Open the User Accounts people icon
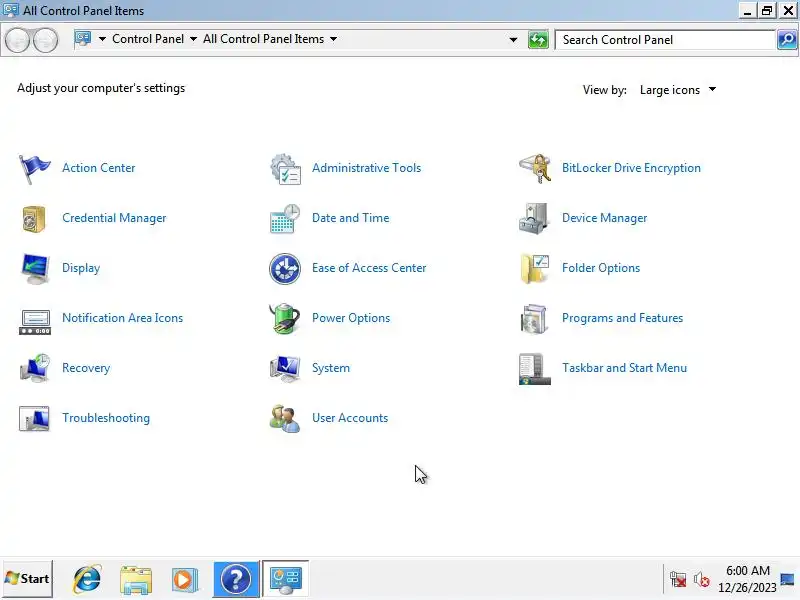The width and height of the screenshot is (800, 600). (x=285, y=418)
